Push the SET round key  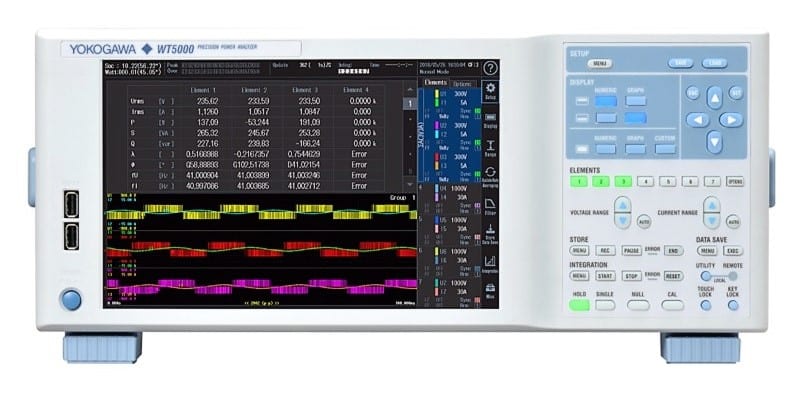click(x=736, y=93)
